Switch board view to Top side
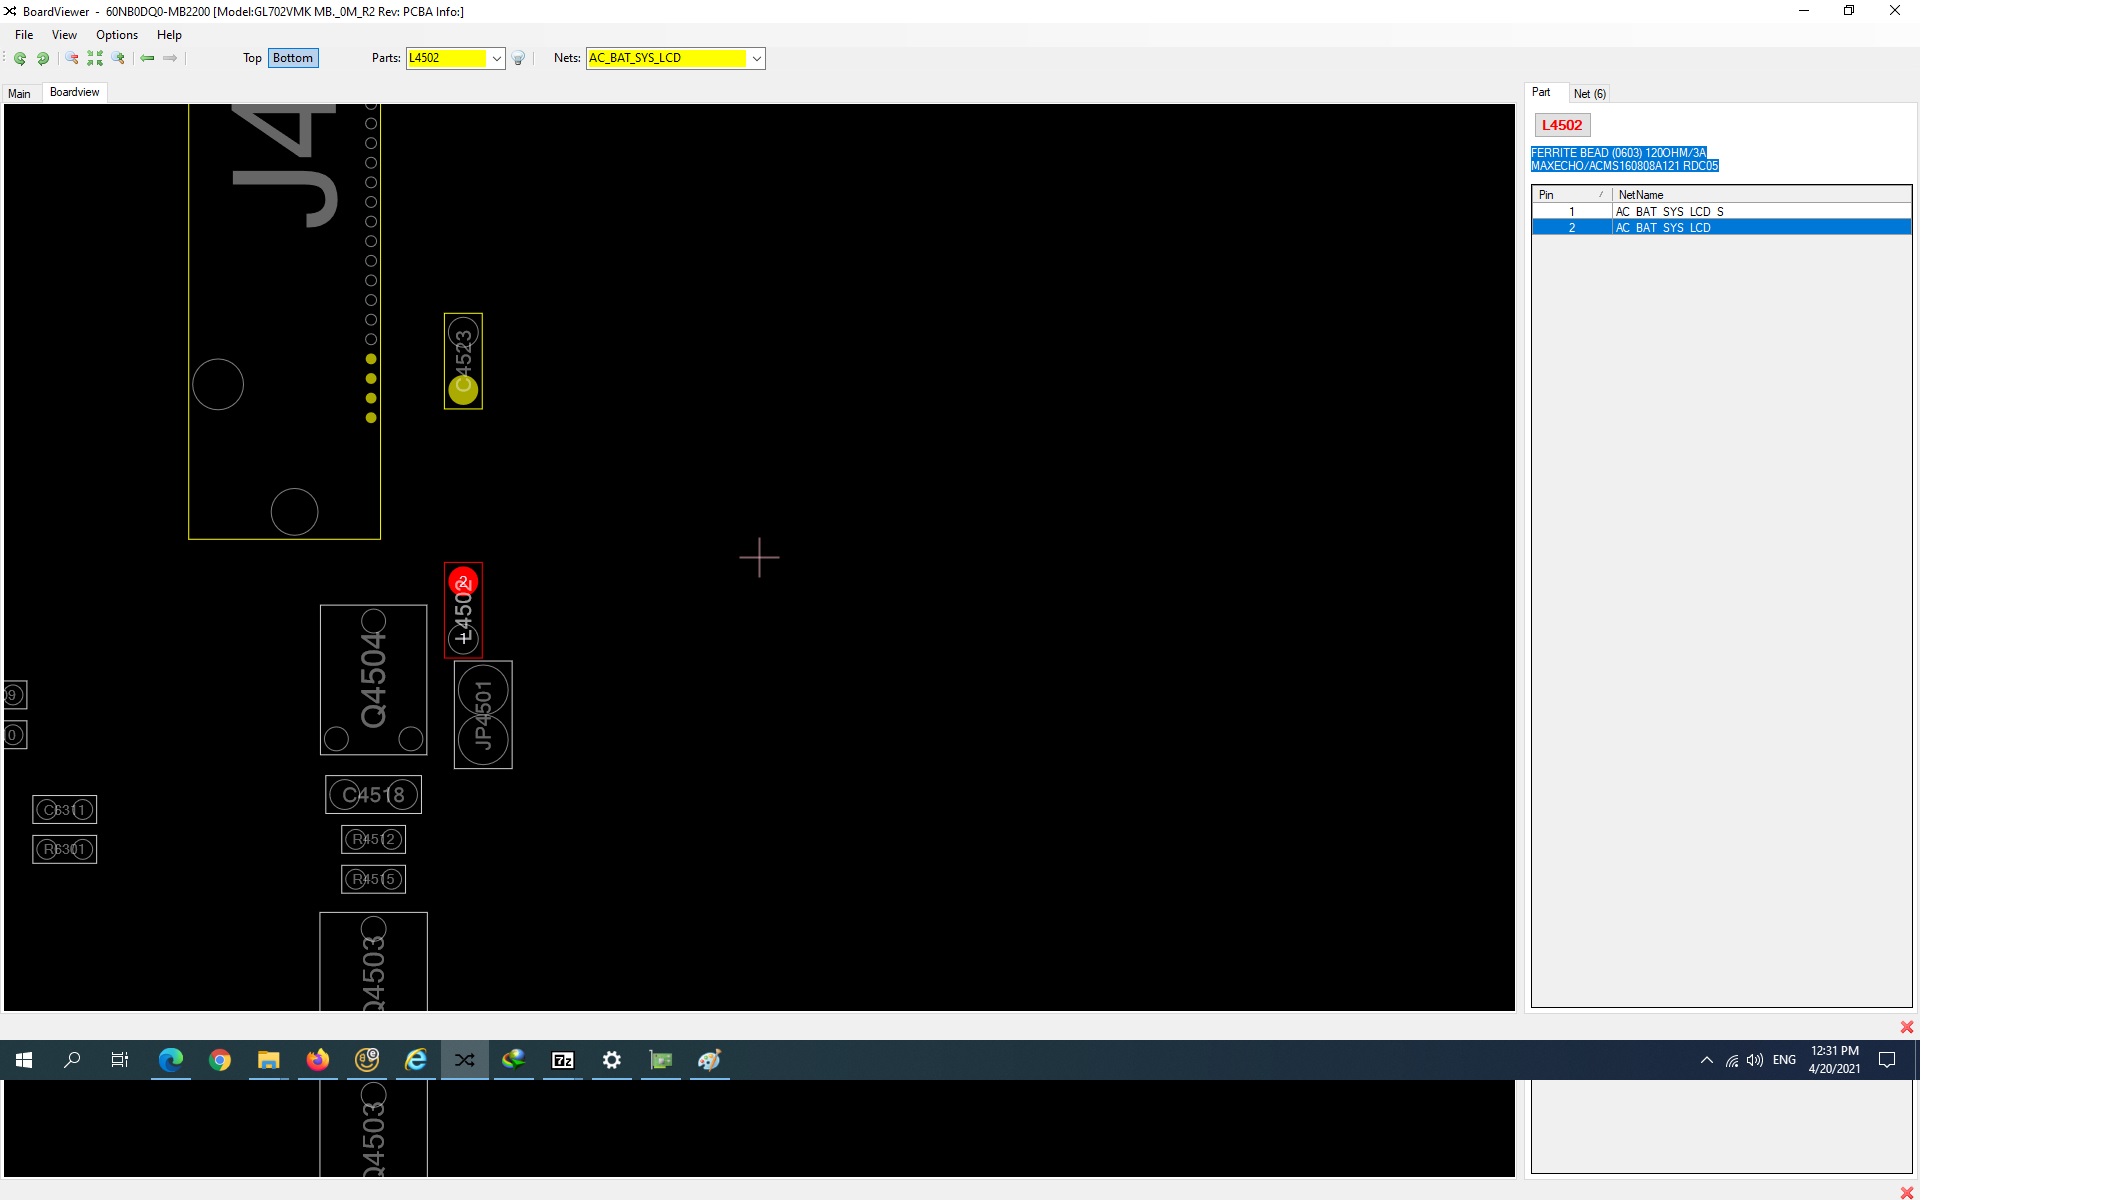The image size is (2108, 1200). tap(252, 58)
